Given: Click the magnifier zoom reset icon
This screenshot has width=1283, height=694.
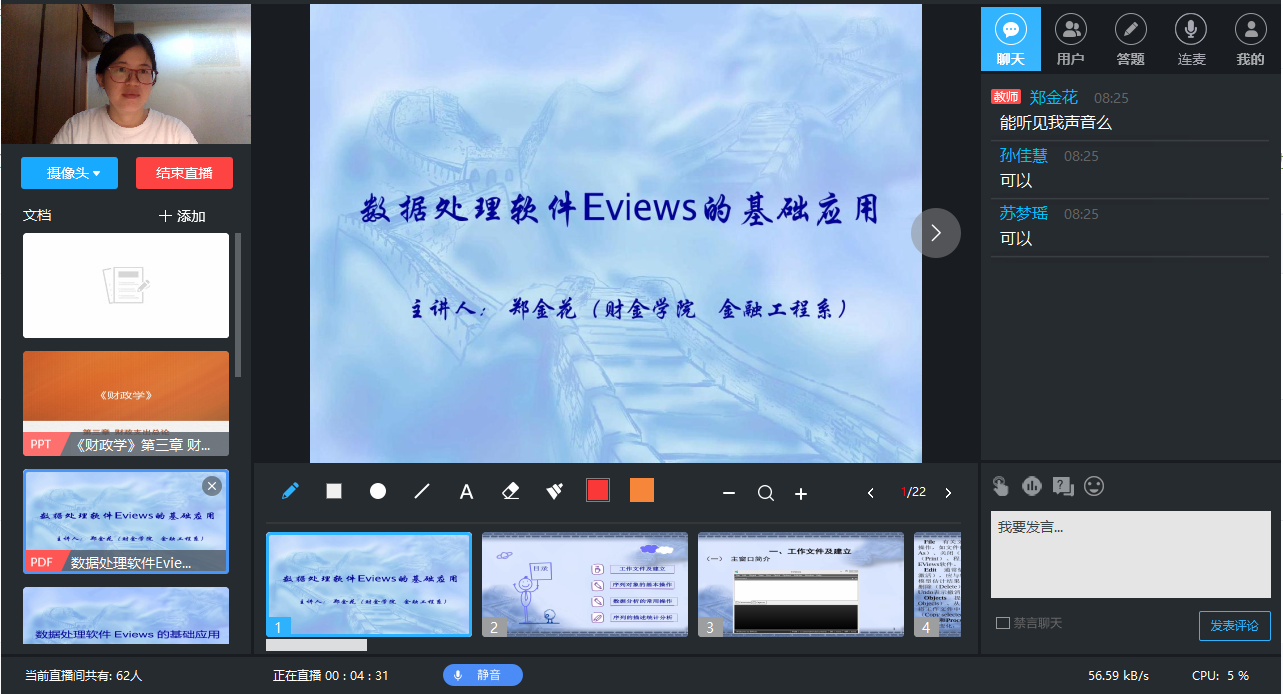Looking at the screenshot, I should [x=766, y=493].
